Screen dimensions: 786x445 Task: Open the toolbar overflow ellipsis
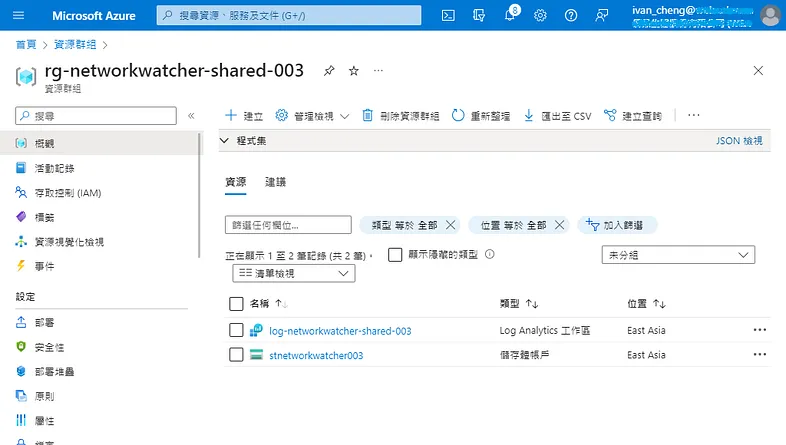[x=694, y=115]
